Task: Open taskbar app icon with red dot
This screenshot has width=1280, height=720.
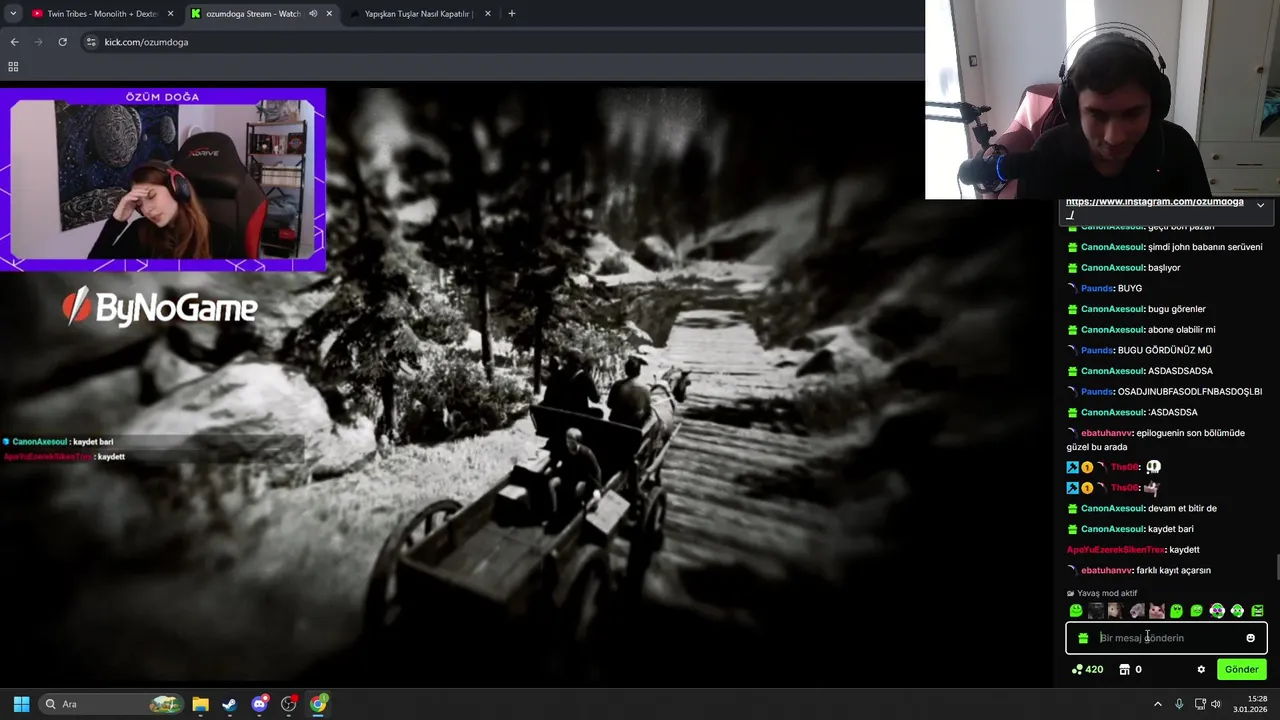Action: 289,704
